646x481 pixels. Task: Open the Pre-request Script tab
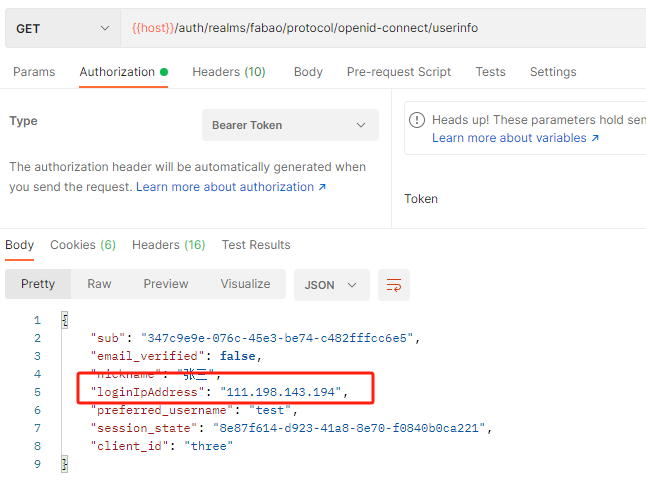399,72
